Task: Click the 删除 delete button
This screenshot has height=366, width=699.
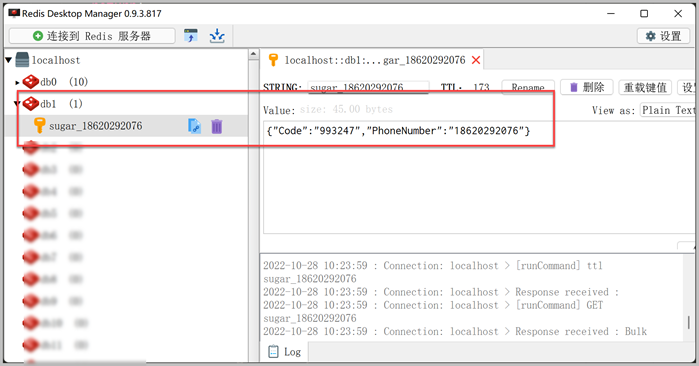Action: click(587, 87)
